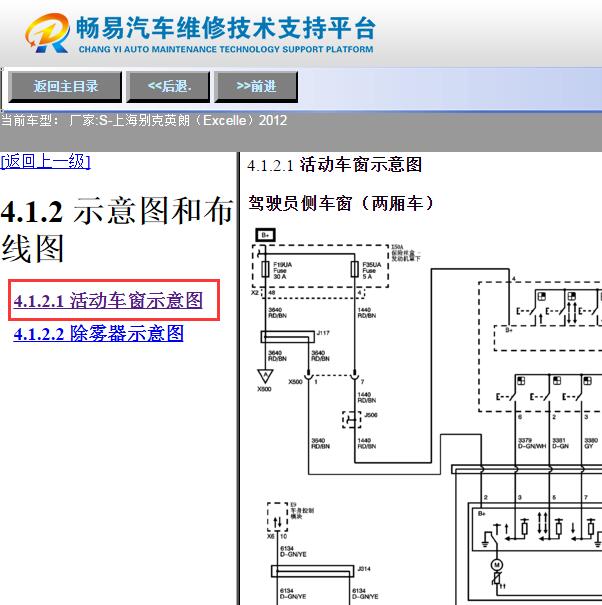Viewport: 602px width, 605px height.
Task: Click the CHANG YI AUTO MAINTENANCE subtitle text
Action: (226, 49)
